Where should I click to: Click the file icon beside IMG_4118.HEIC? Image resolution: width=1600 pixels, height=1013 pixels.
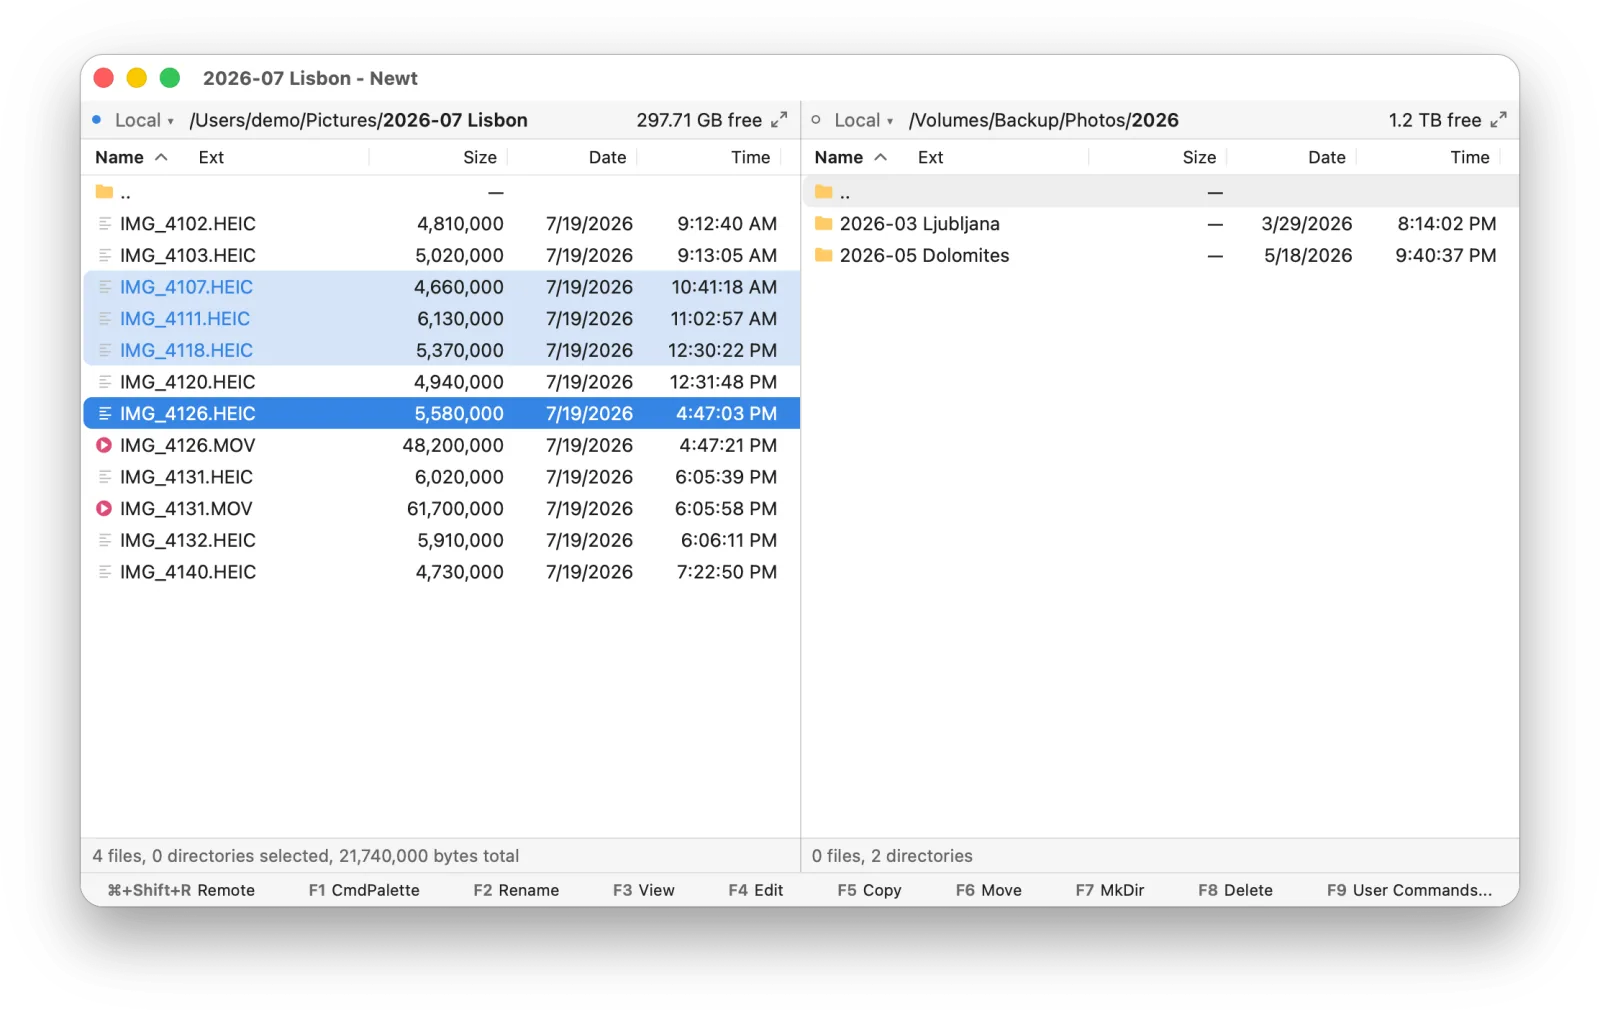click(104, 351)
